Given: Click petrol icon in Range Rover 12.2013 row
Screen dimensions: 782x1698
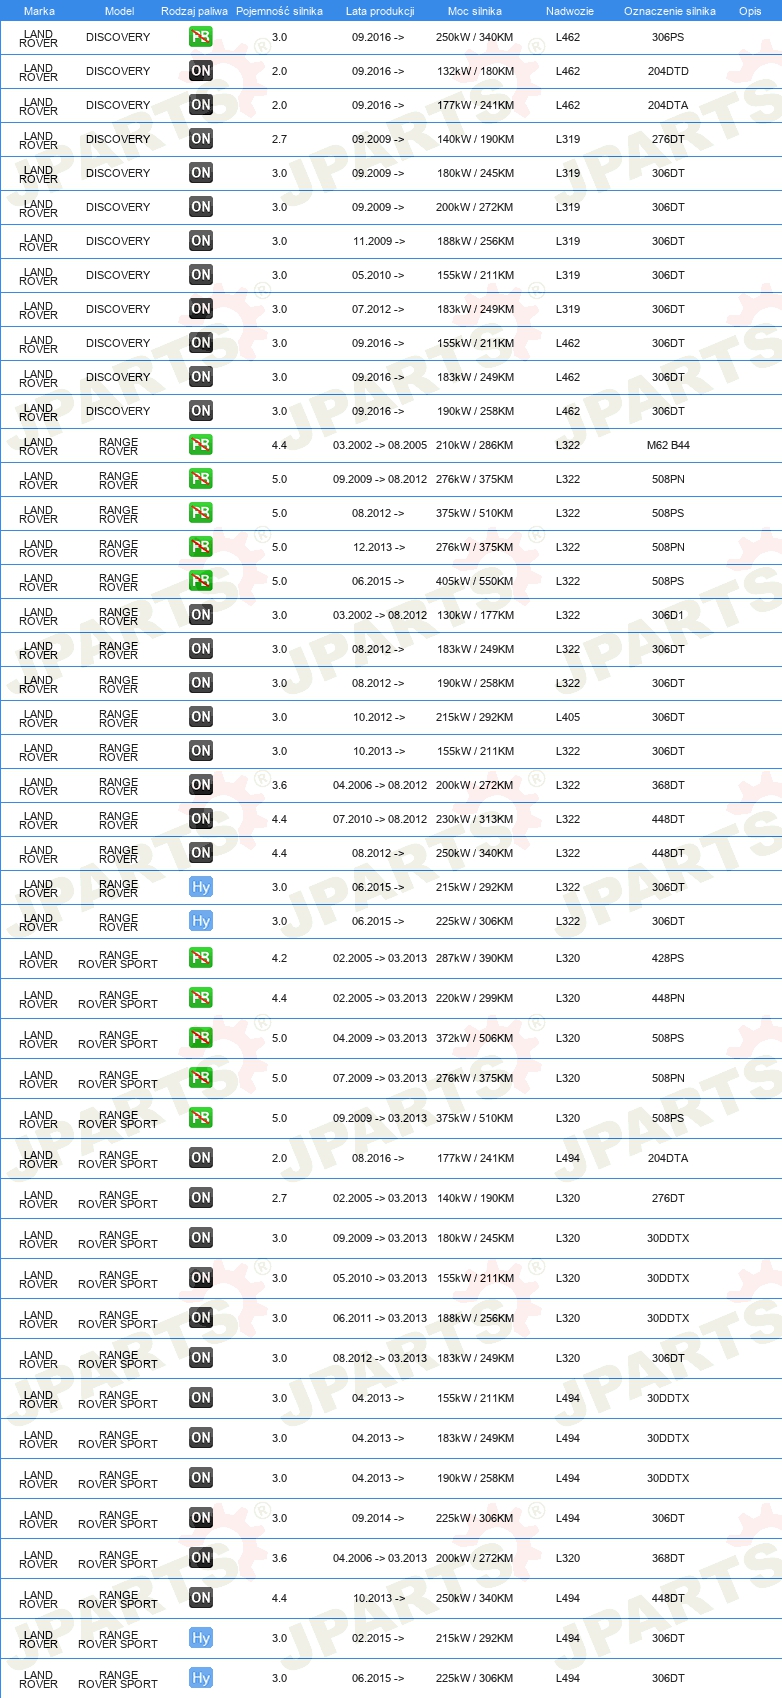Looking at the screenshot, I should click(201, 547).
